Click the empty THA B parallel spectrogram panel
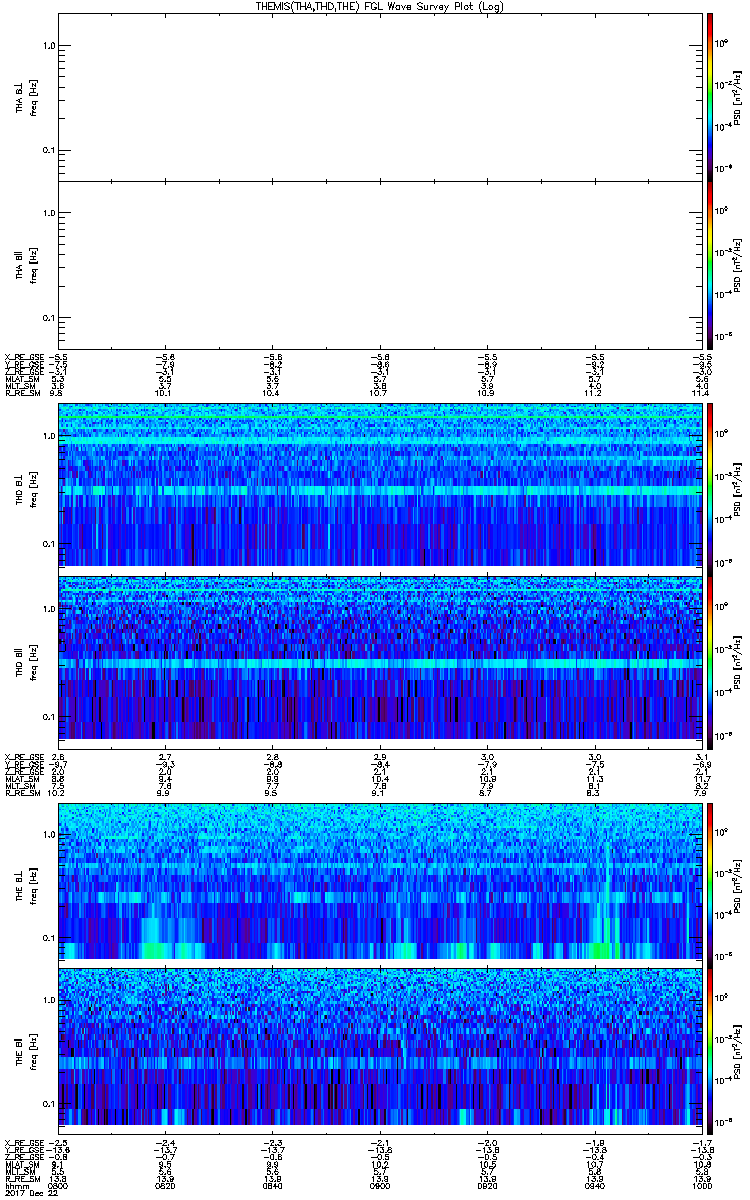This screenshot has width=750, height=1200. click(379, 264)
